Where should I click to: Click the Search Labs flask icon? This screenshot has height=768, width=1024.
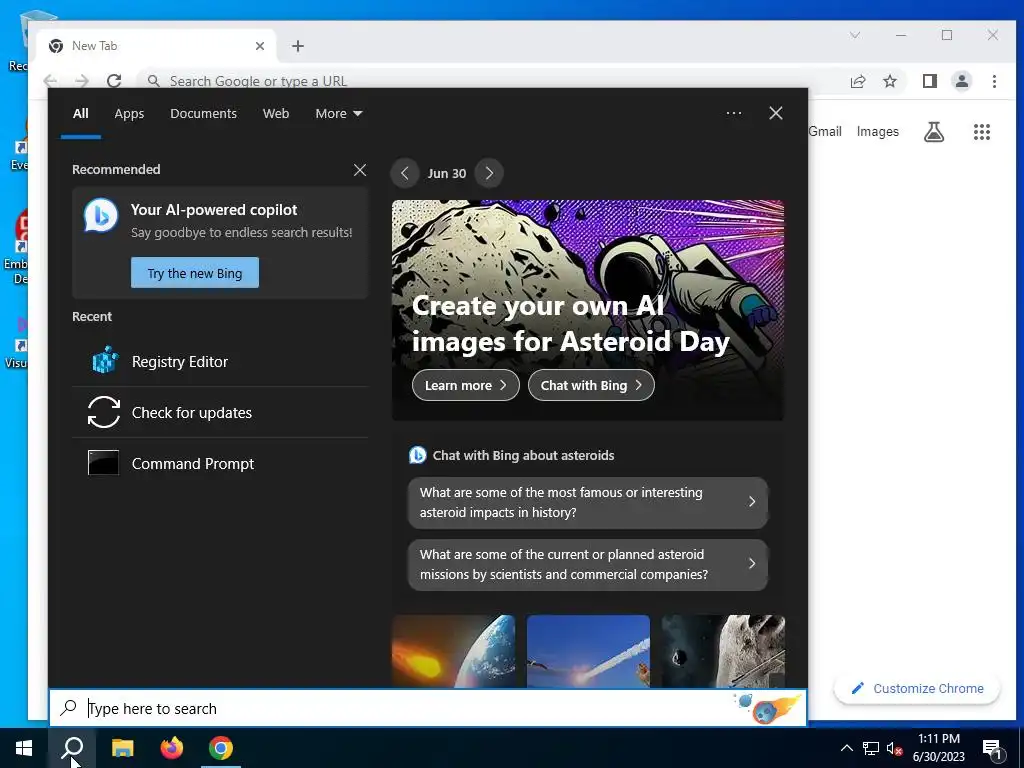click(x=934, y=132)
